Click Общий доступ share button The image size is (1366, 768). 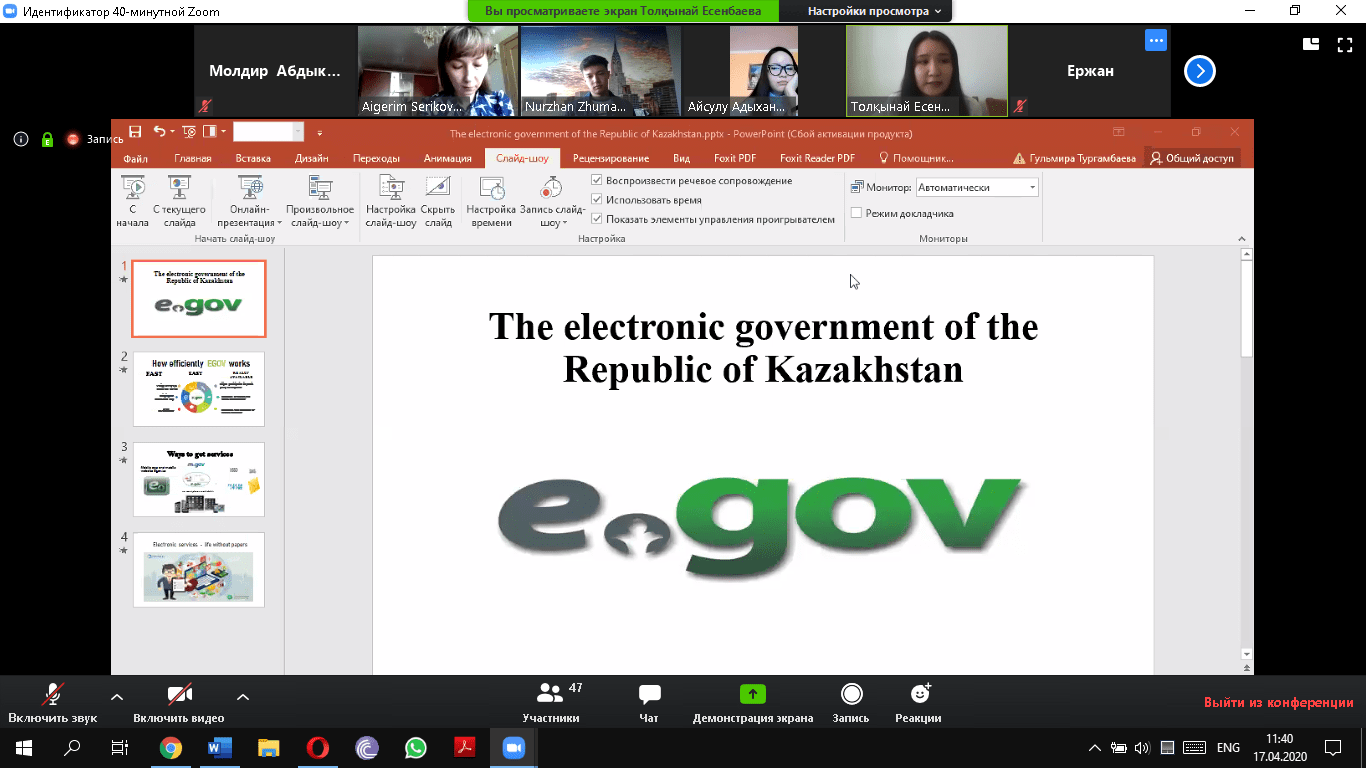click(1192, 158)
